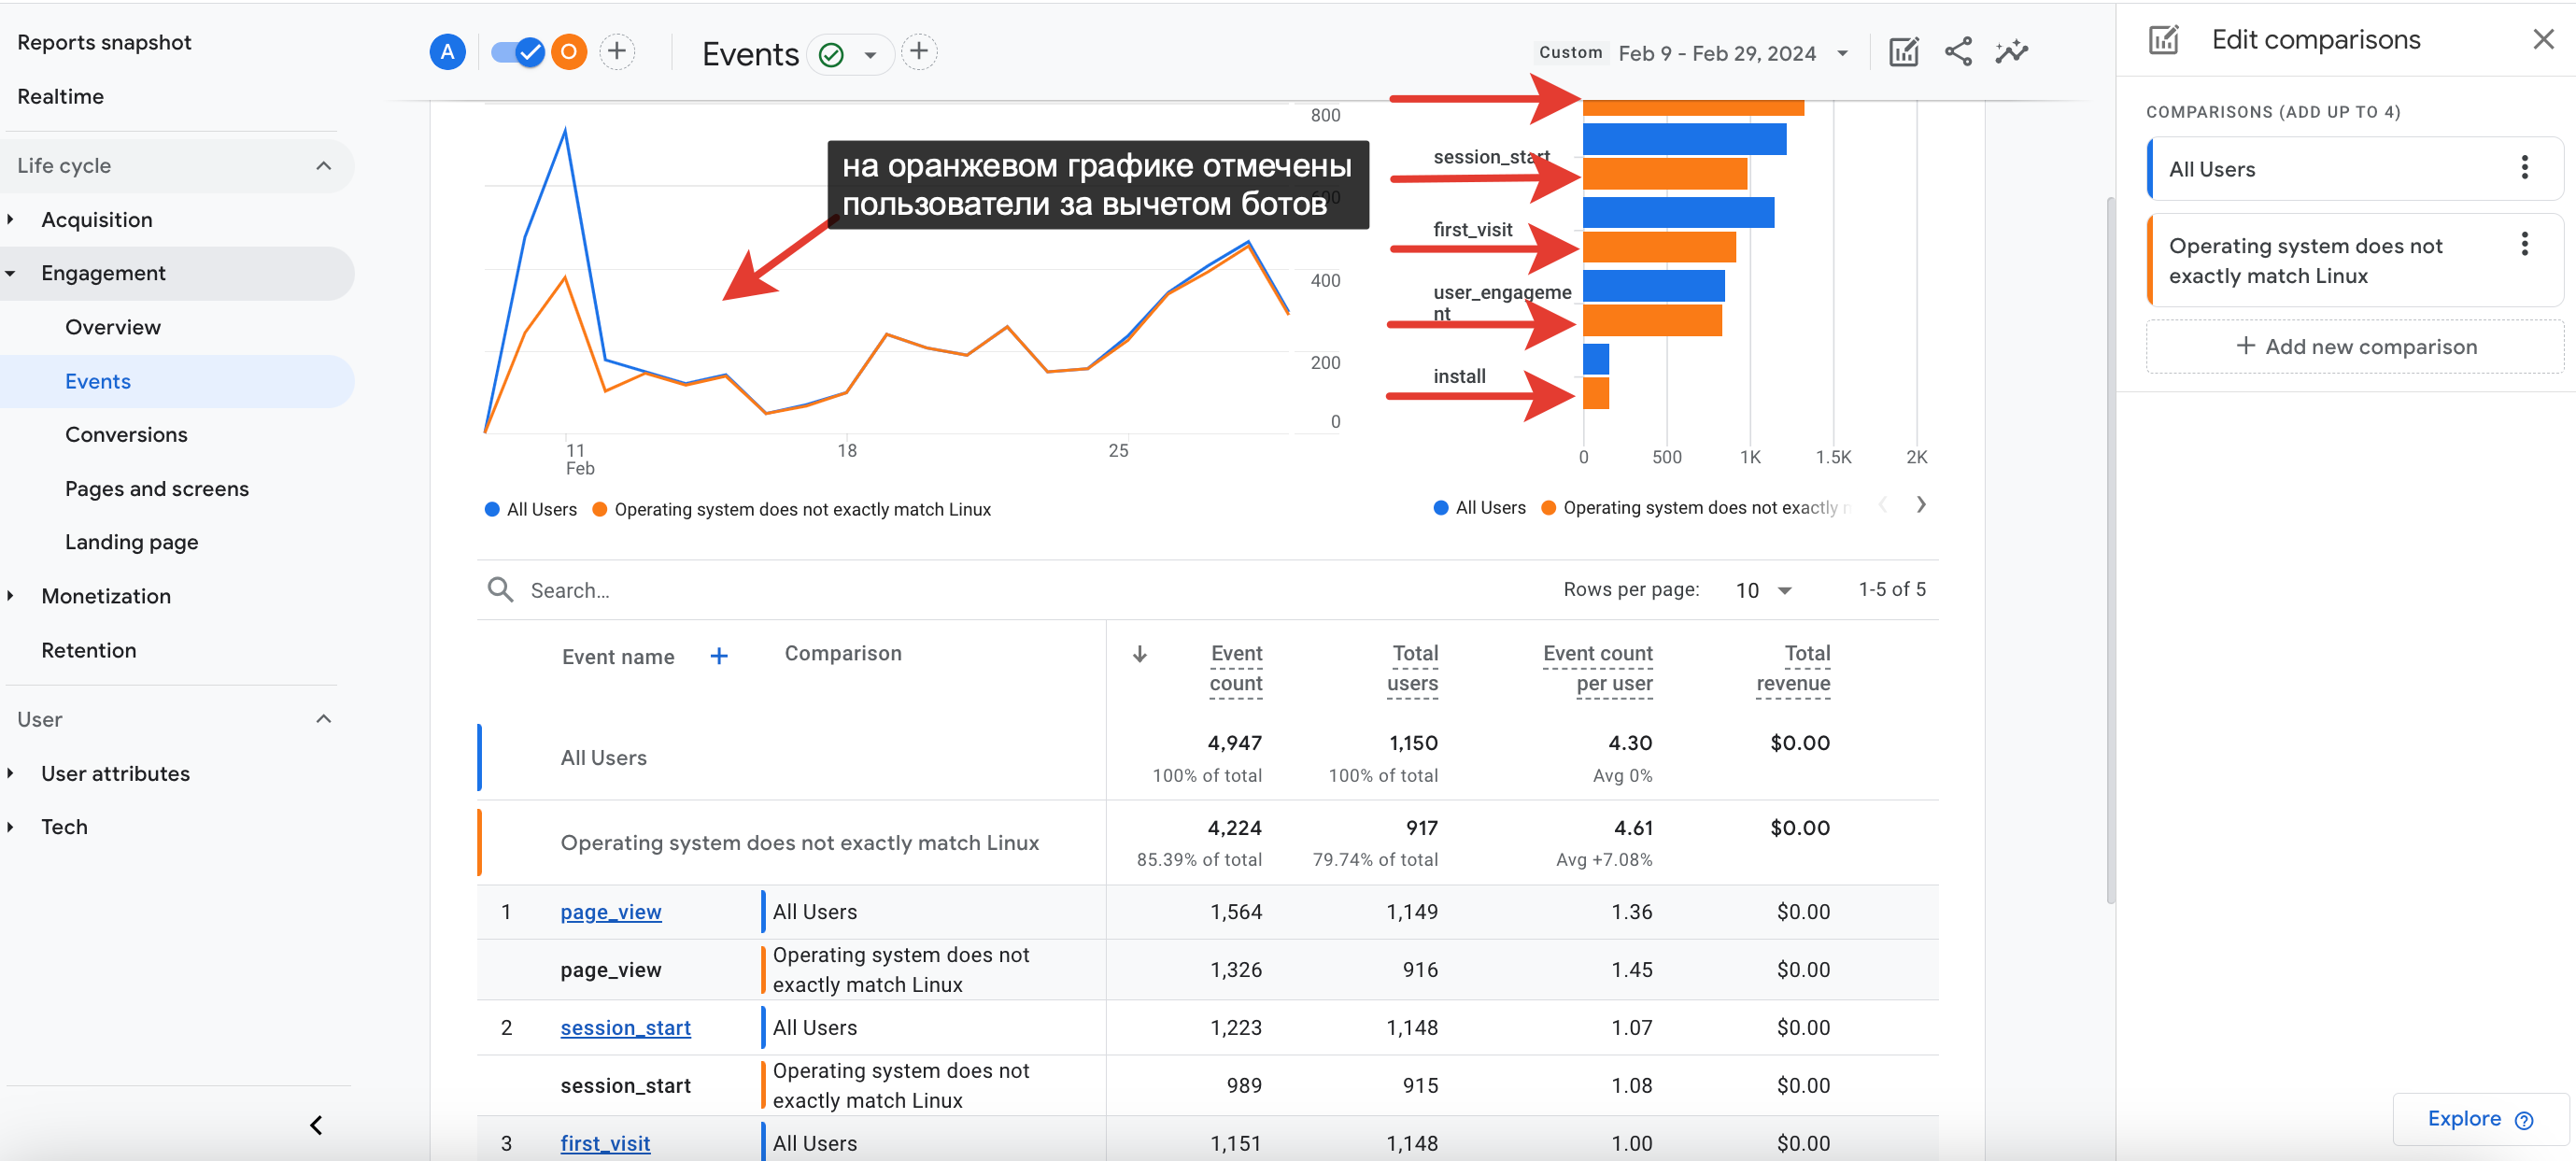Toggle the blue A All Users chip
Viewport: 2576px width, 1161px height.
(x=447, y=51)
